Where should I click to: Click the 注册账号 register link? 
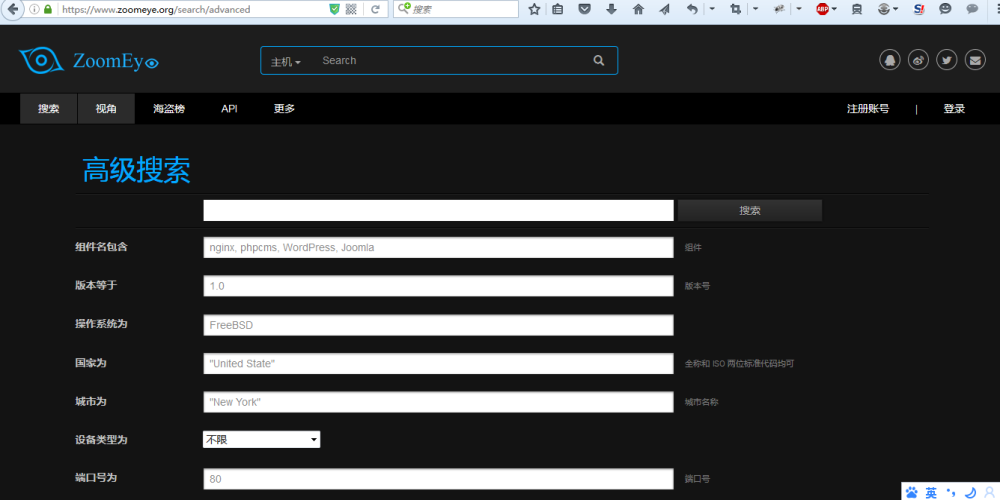point(868,108)
